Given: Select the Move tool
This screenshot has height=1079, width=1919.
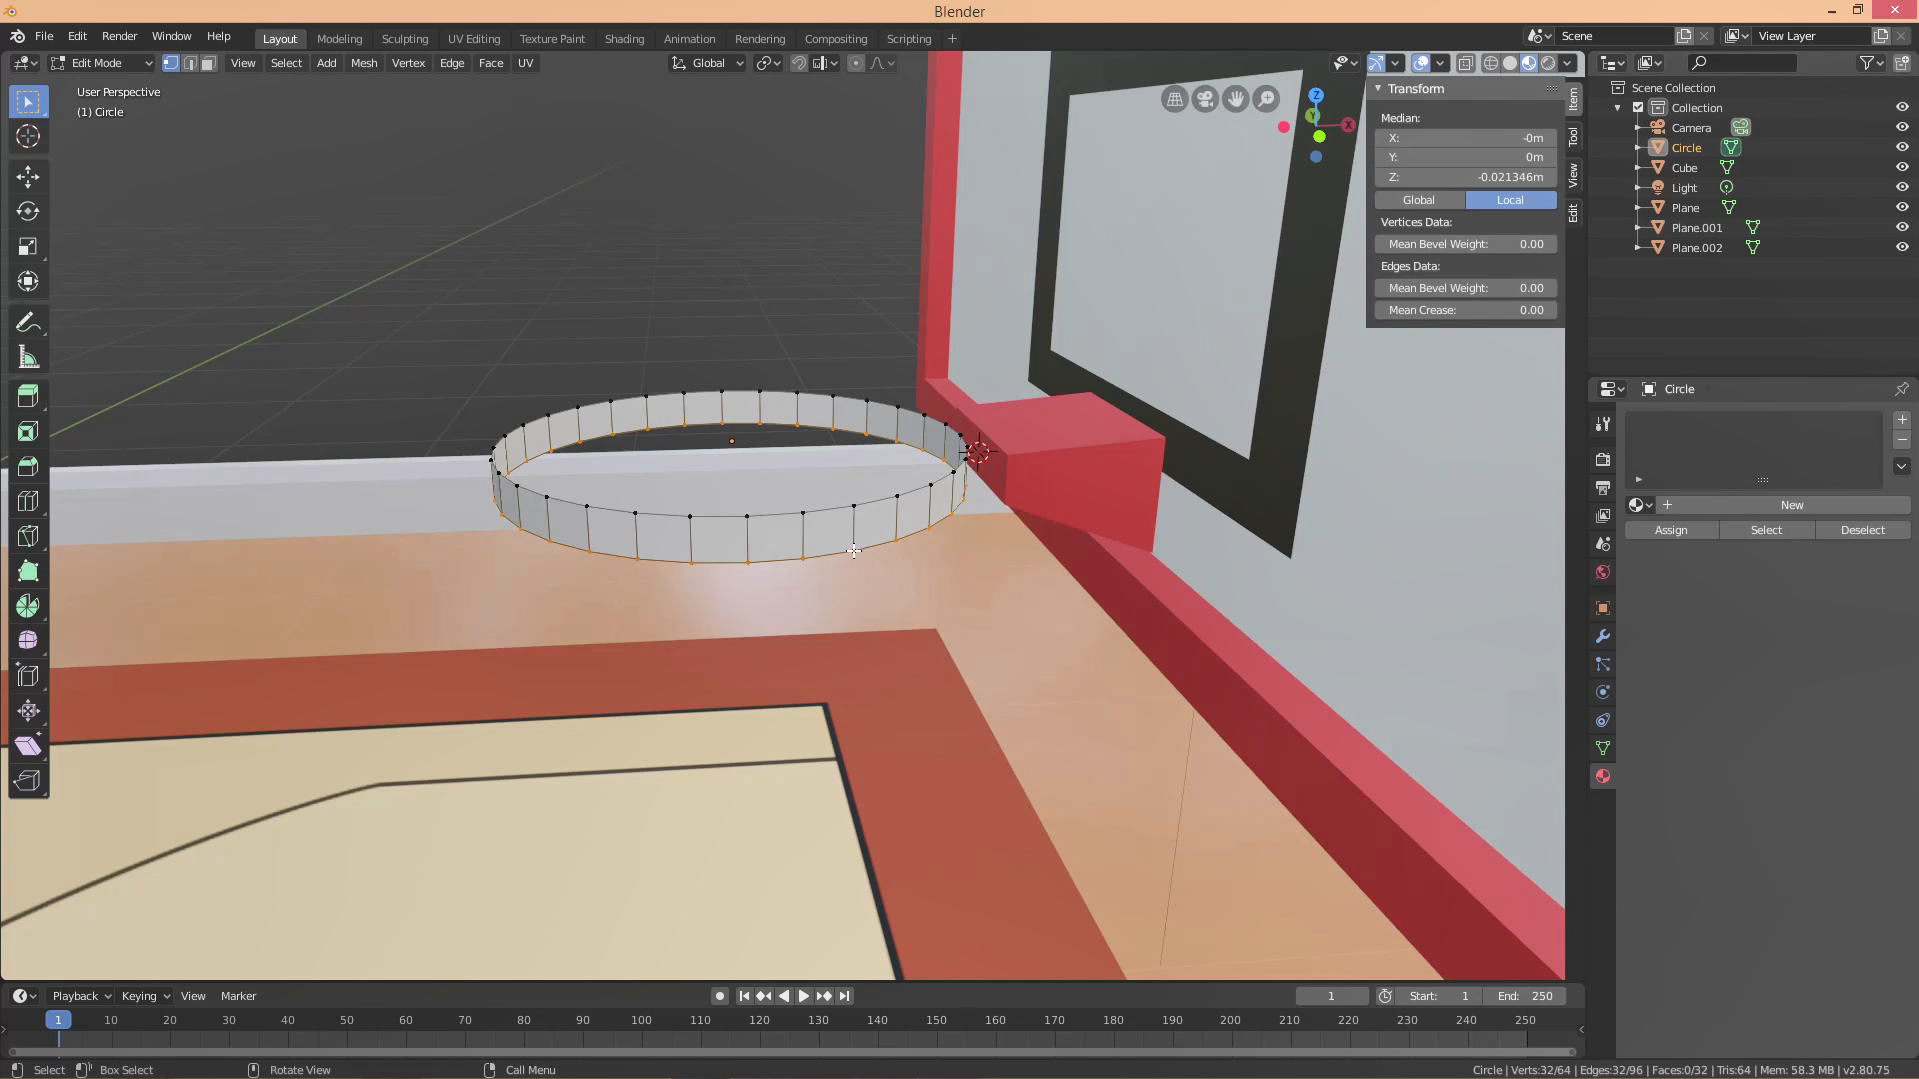Looking at the screenshot, I should pyautogui.click(x=28, y=177).
